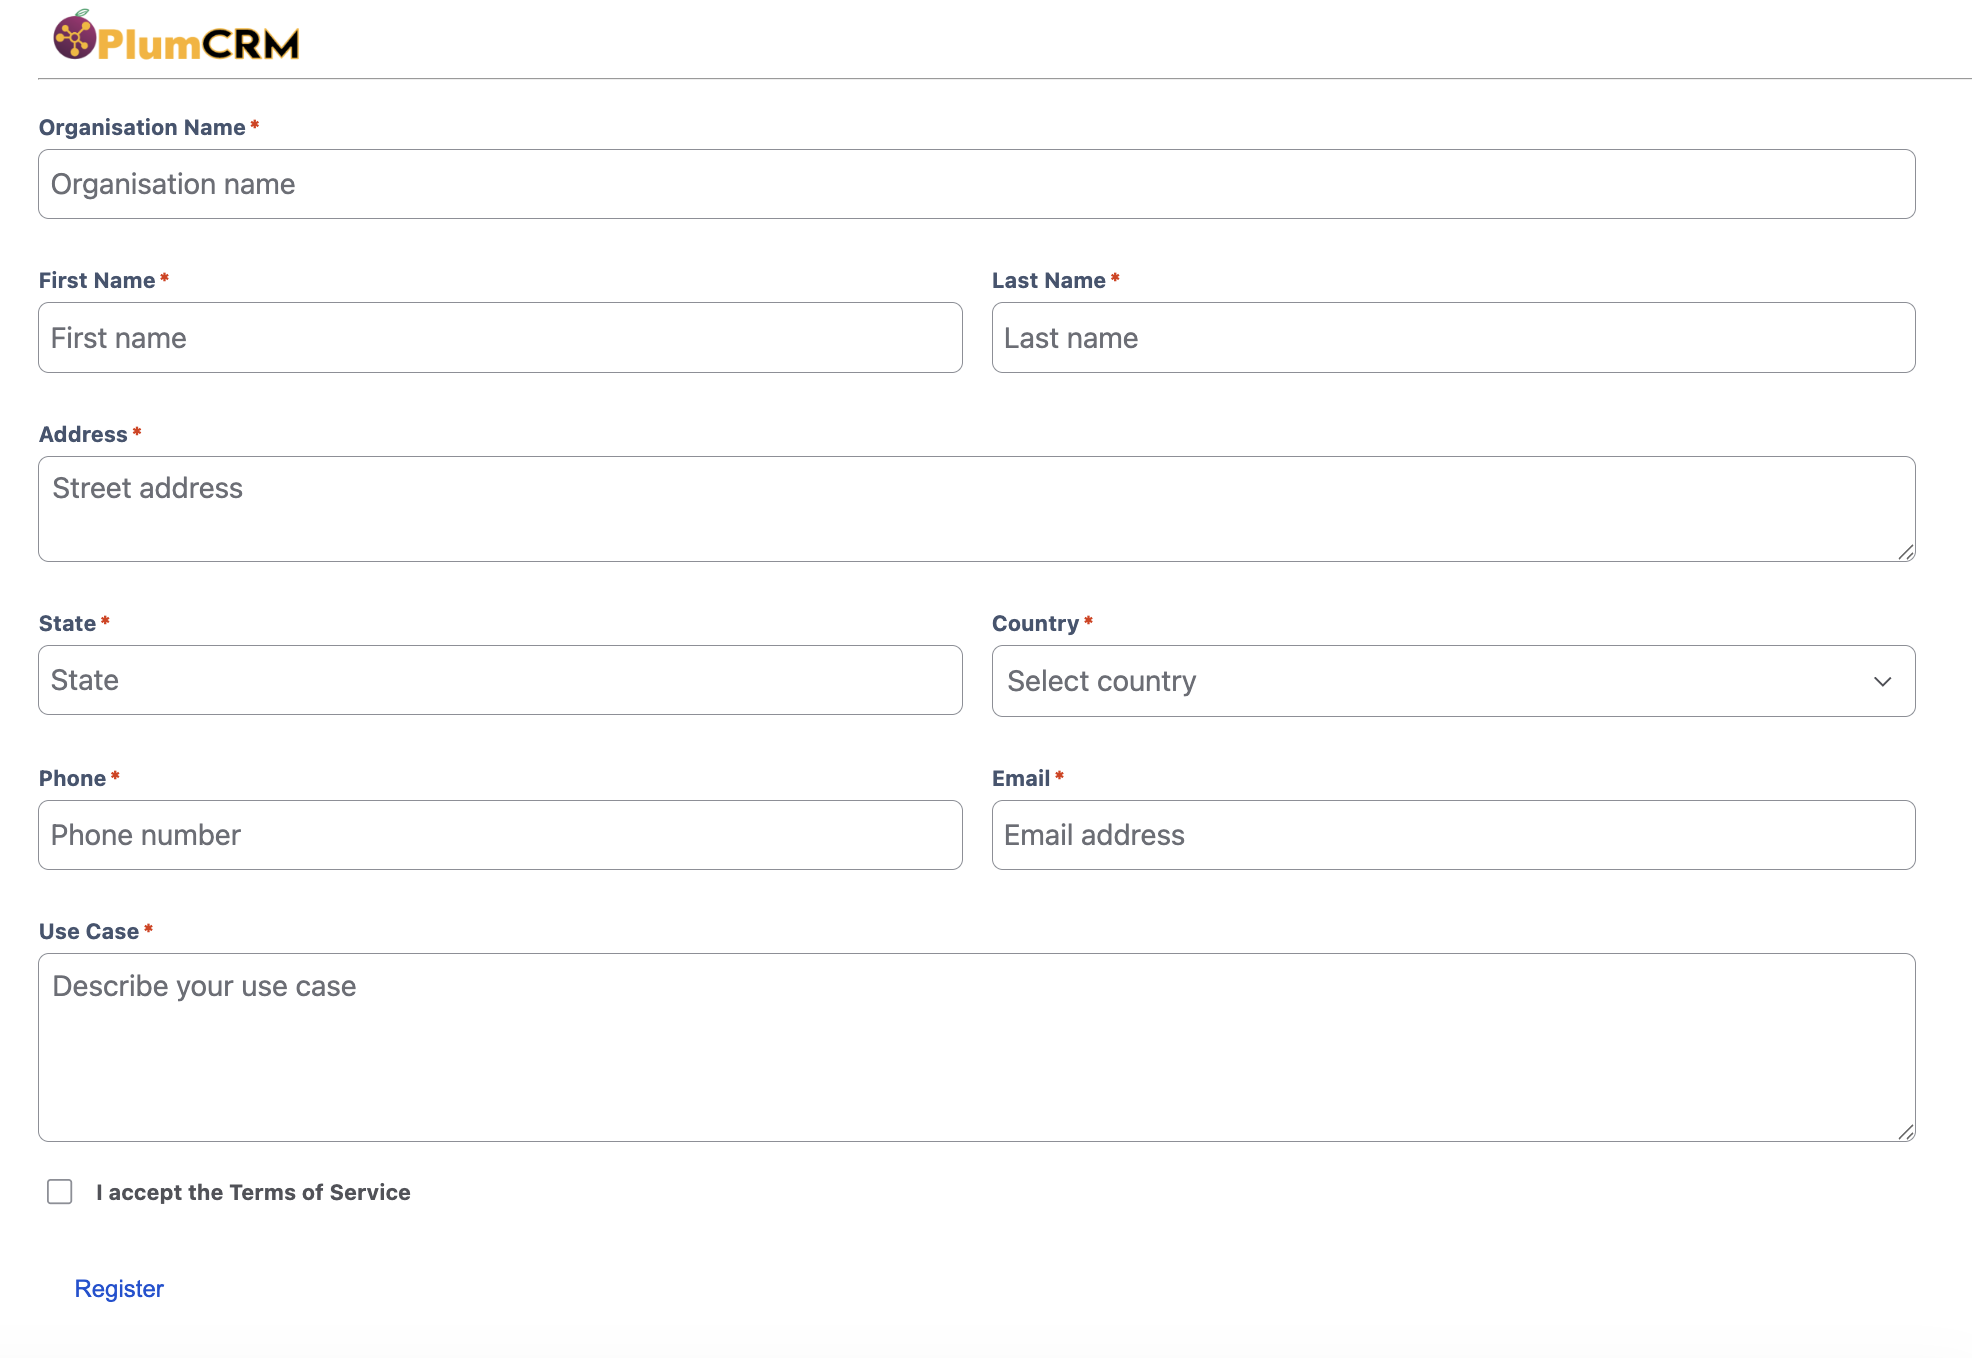
Task: Click the 'I accept the Terms of Service' label
Action: (x=253, y=1193)
